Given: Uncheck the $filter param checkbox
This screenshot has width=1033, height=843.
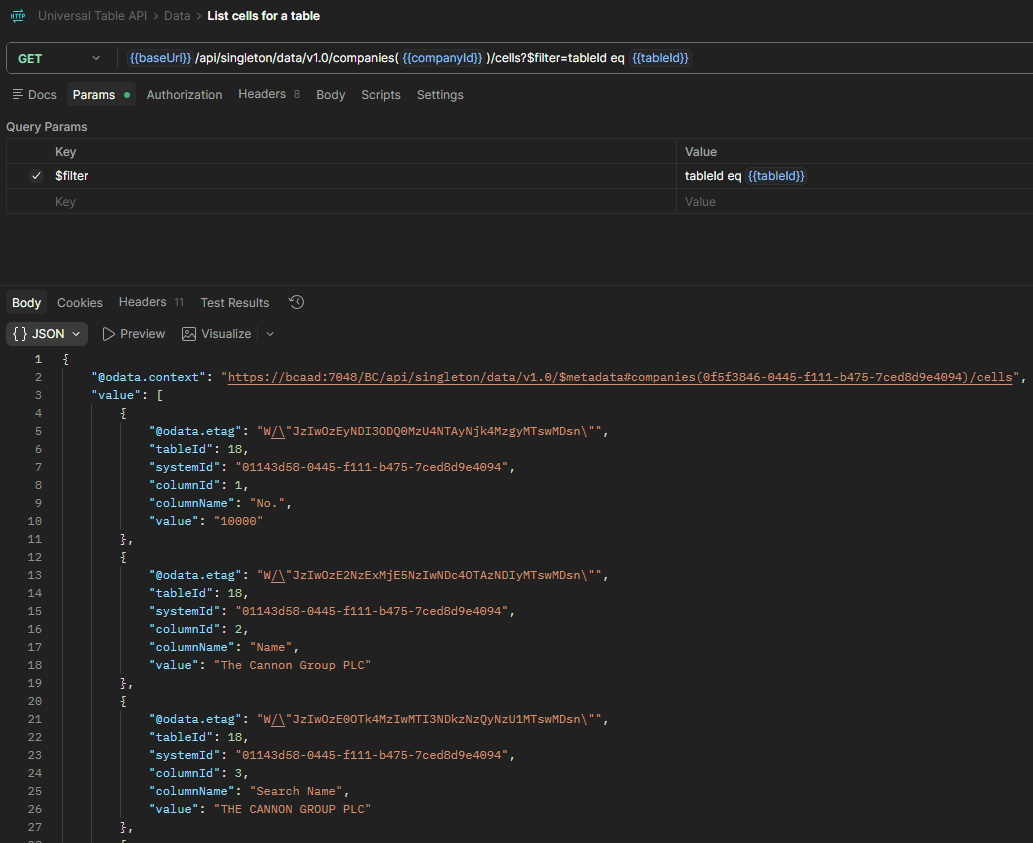Looking at the screenshot, I should click(x=36, y=176).
